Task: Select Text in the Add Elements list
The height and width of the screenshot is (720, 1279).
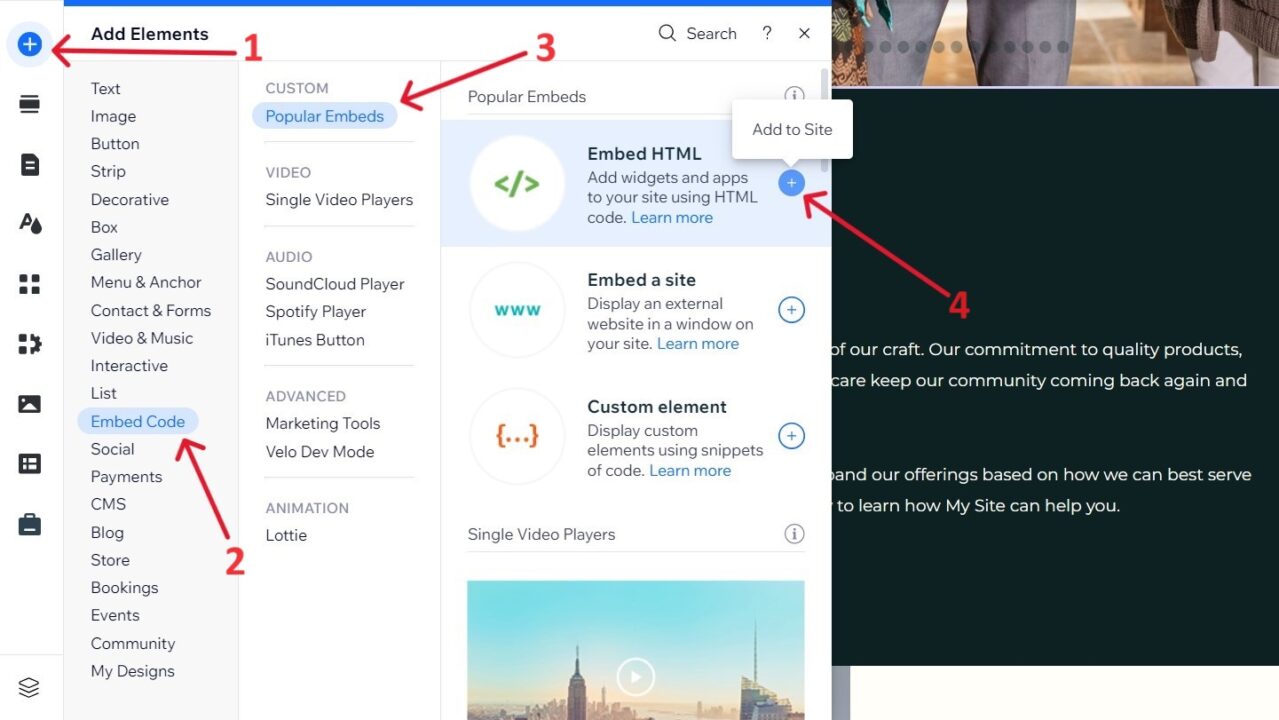Action: (x=105, y=88)
